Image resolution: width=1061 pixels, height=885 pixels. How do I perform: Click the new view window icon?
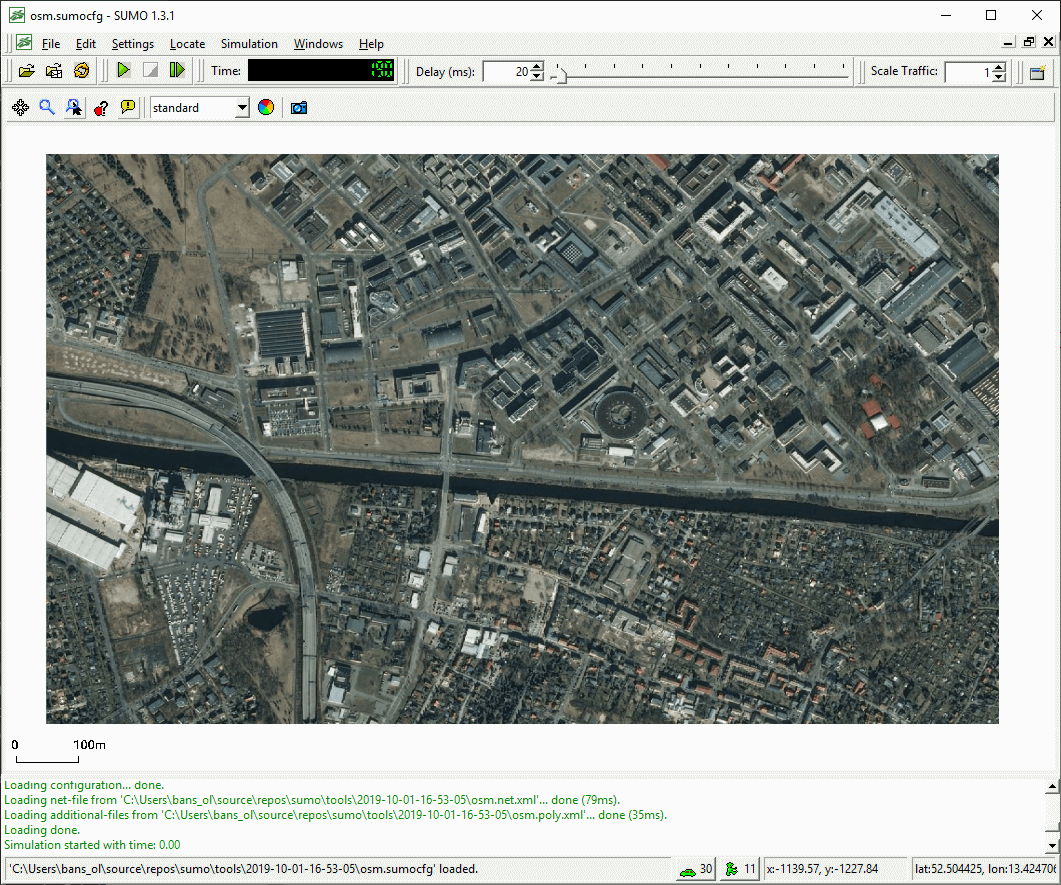point(1037,72)
